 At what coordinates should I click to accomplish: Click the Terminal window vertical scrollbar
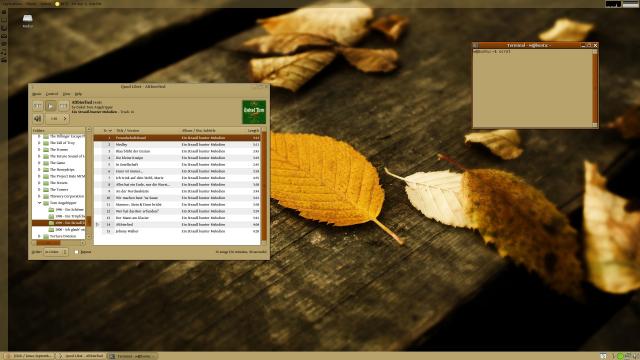(595, 88)
